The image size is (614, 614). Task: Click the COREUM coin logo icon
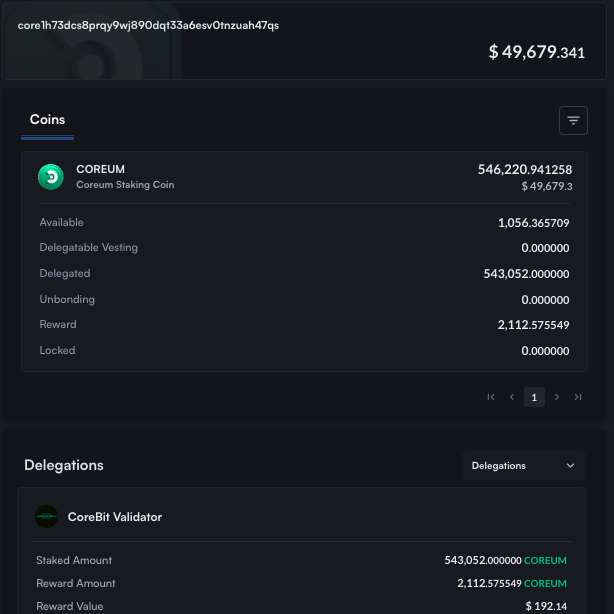point(50,177)
